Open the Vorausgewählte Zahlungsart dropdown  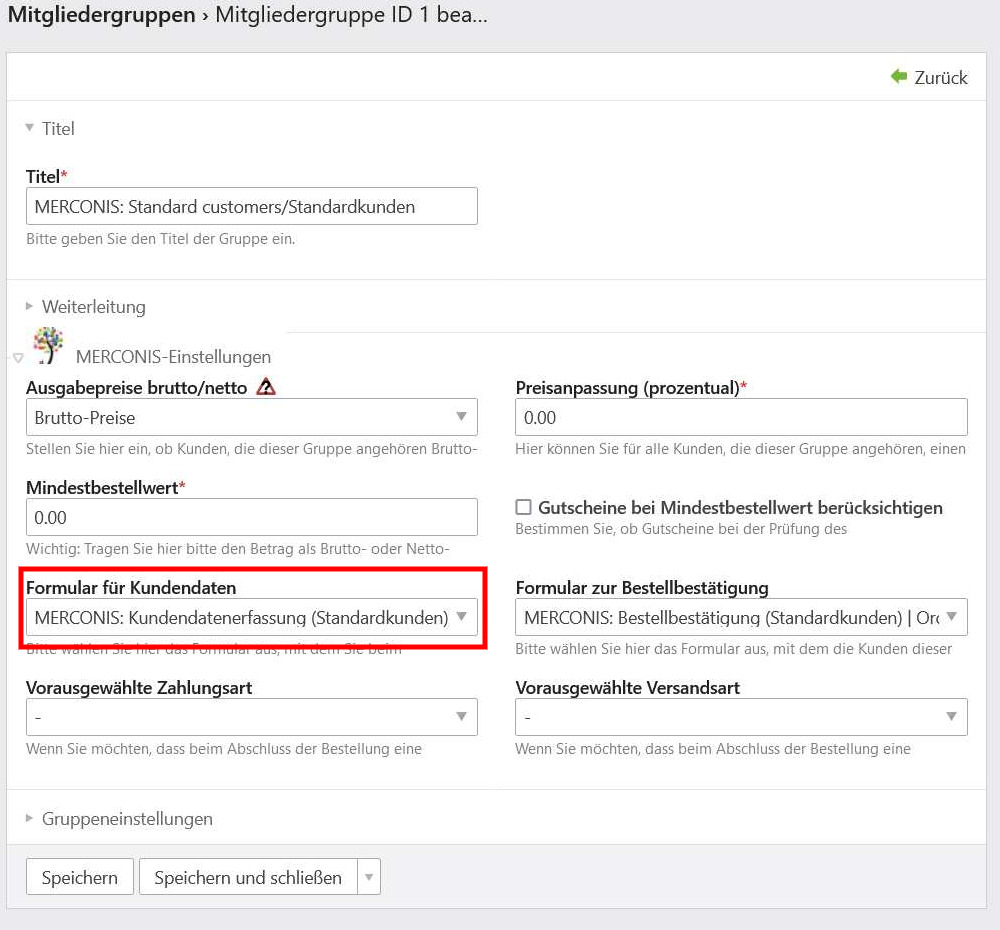251,717
